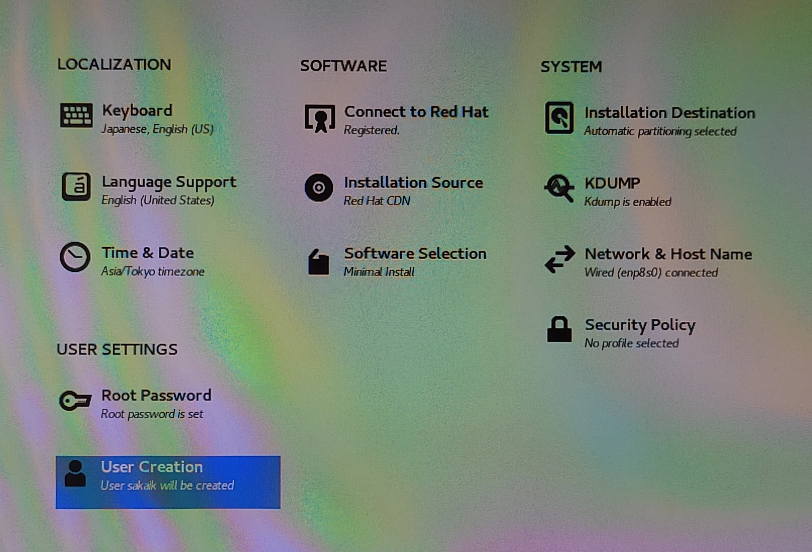Click the 'Registered.' status text
Image resolution: width=812 pixels, height=552 pixels.
(372, 130)
